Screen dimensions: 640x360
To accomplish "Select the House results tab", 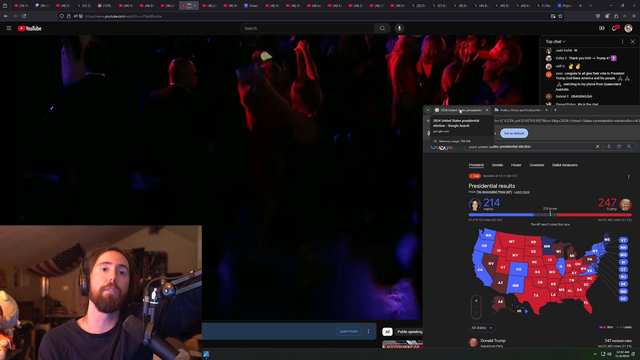I will (516, 165).
